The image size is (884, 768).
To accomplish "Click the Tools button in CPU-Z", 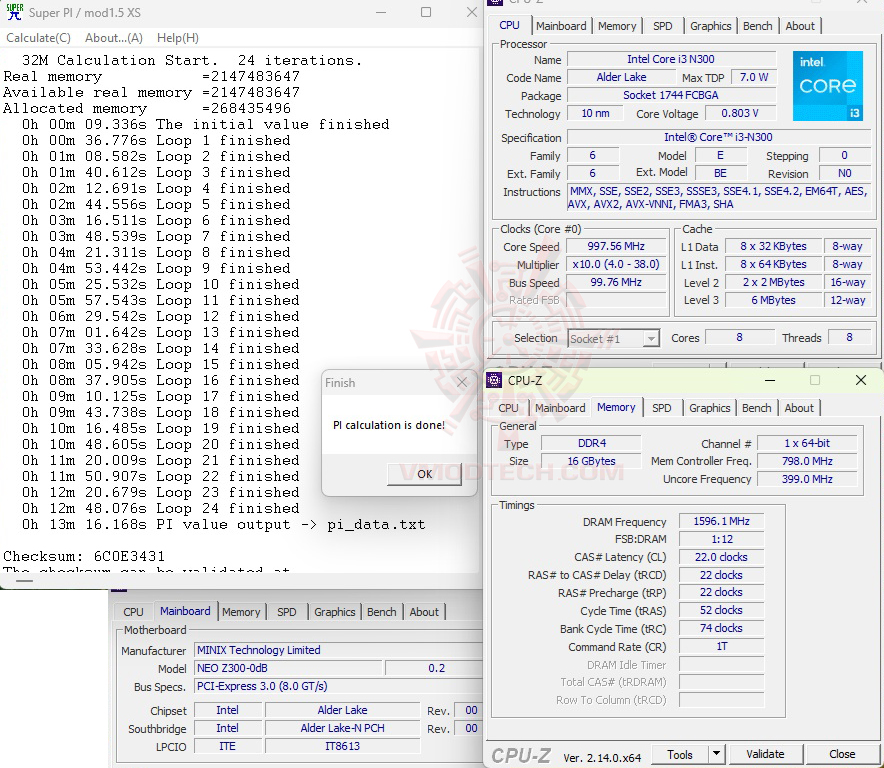I will click(680, 754).
